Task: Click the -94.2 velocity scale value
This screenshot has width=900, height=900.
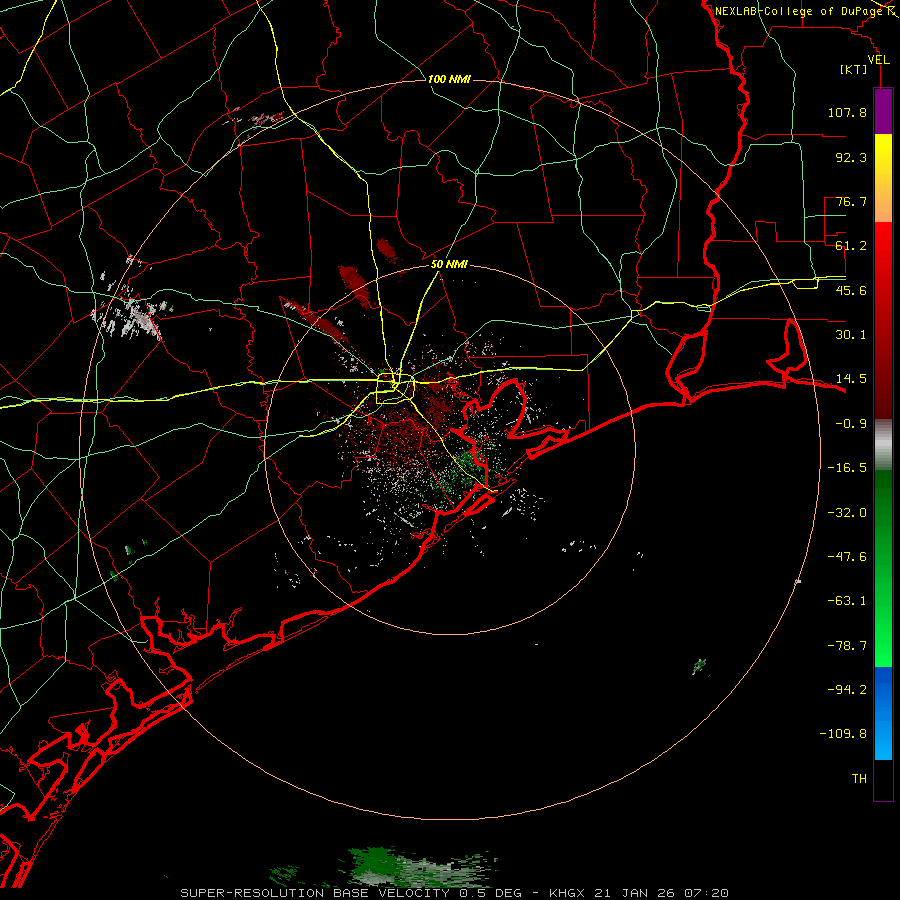Action: tap(847, 690)
